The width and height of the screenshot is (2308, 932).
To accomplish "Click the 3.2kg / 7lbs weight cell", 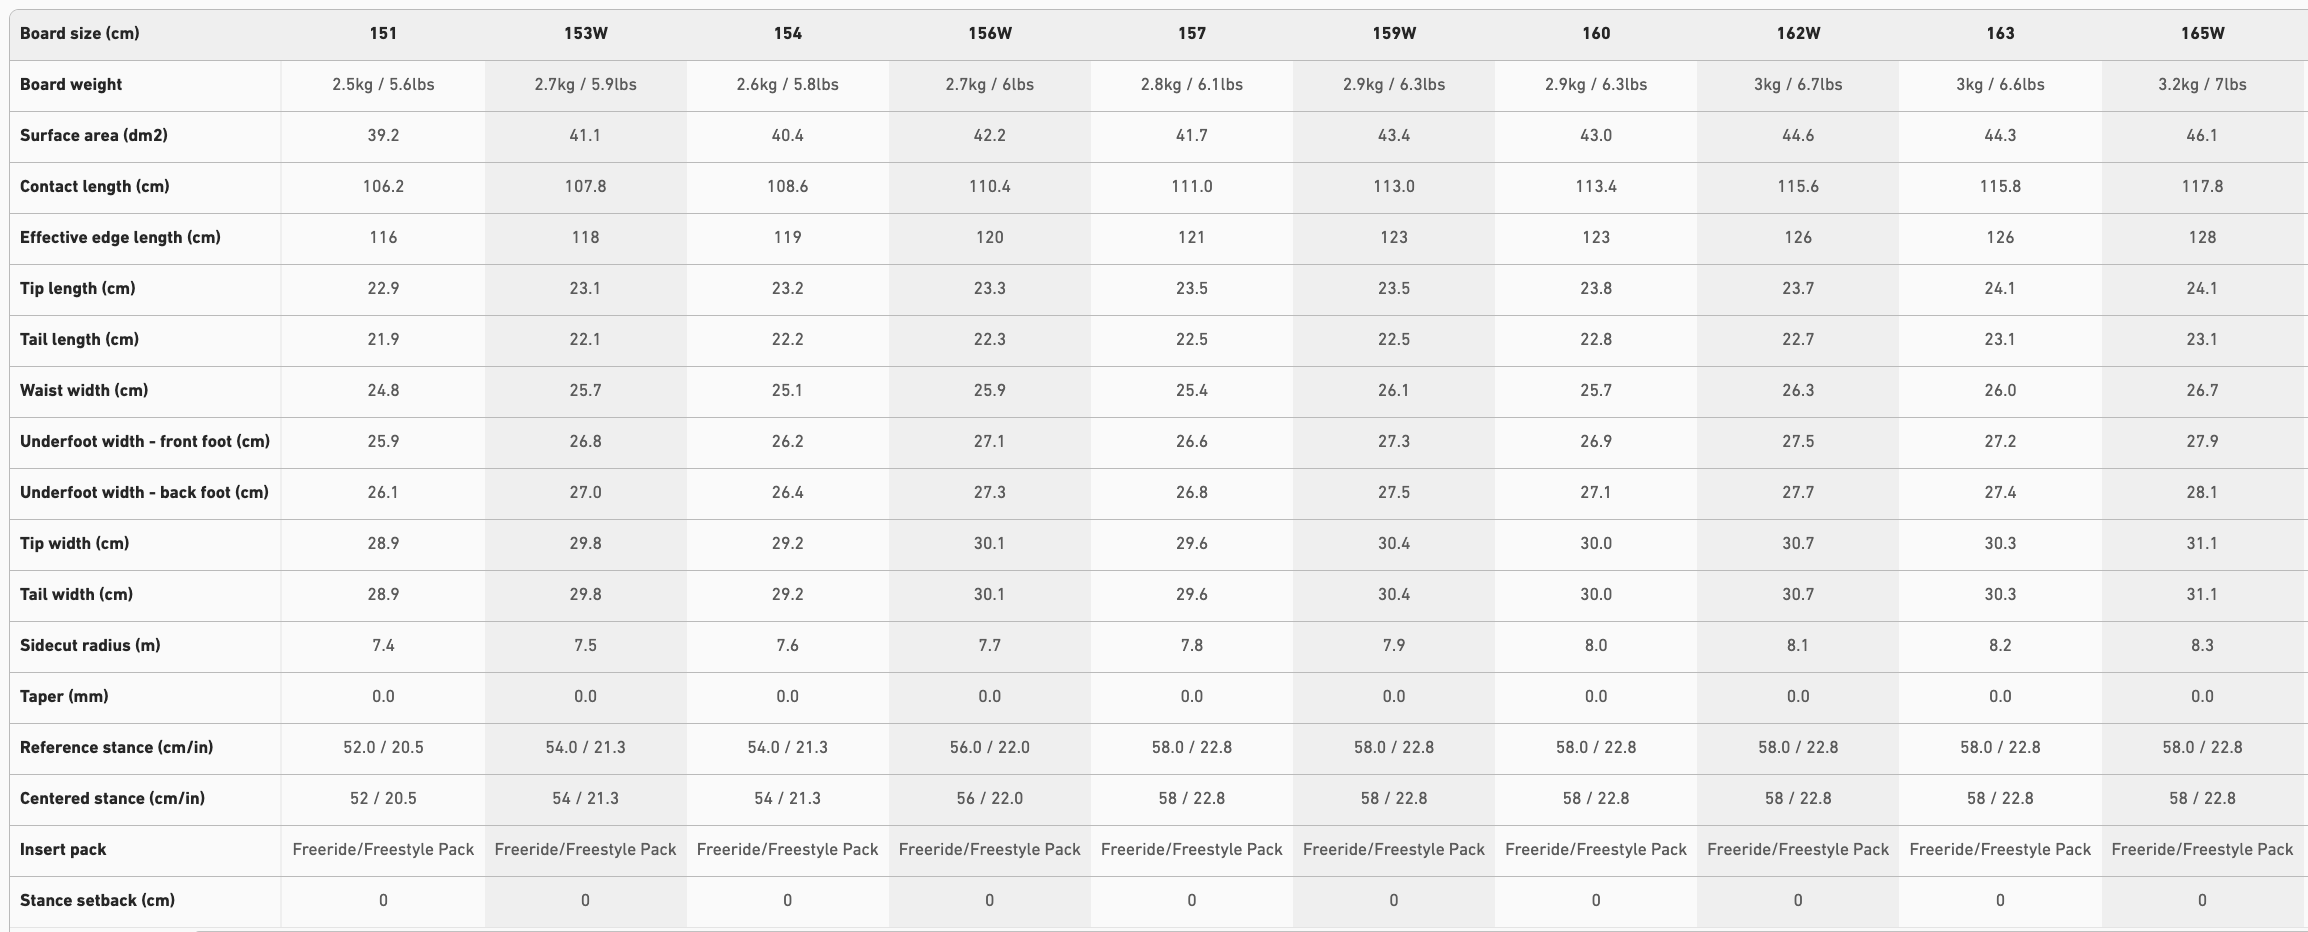I will point(2202,84).
